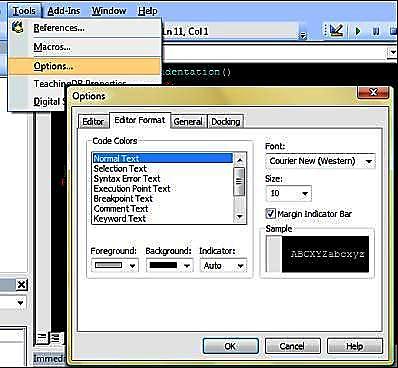The height and width of the screenshot is (368, 398).
Task: Switch to the Editor Format tab
Action: pyautogui.click(x=140, y=120)
